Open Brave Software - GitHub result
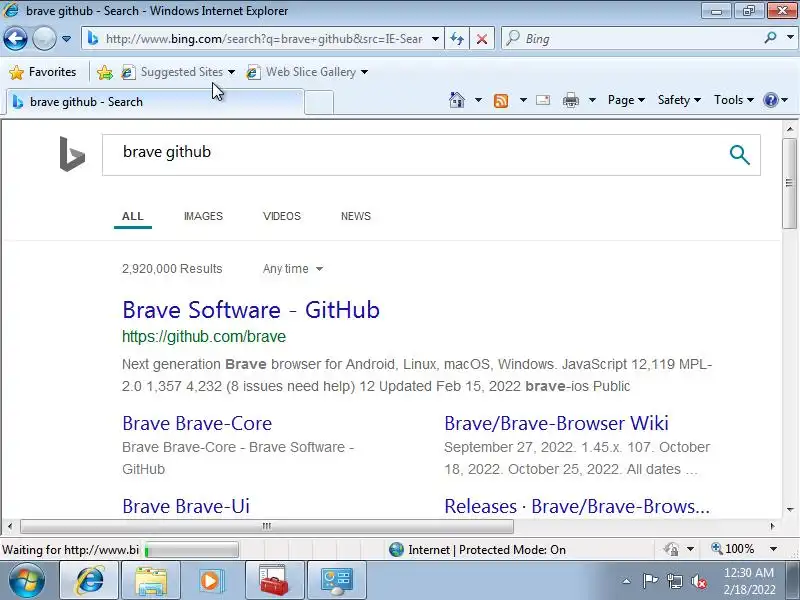Screen dimensions: 800x600 click(251, 310)
